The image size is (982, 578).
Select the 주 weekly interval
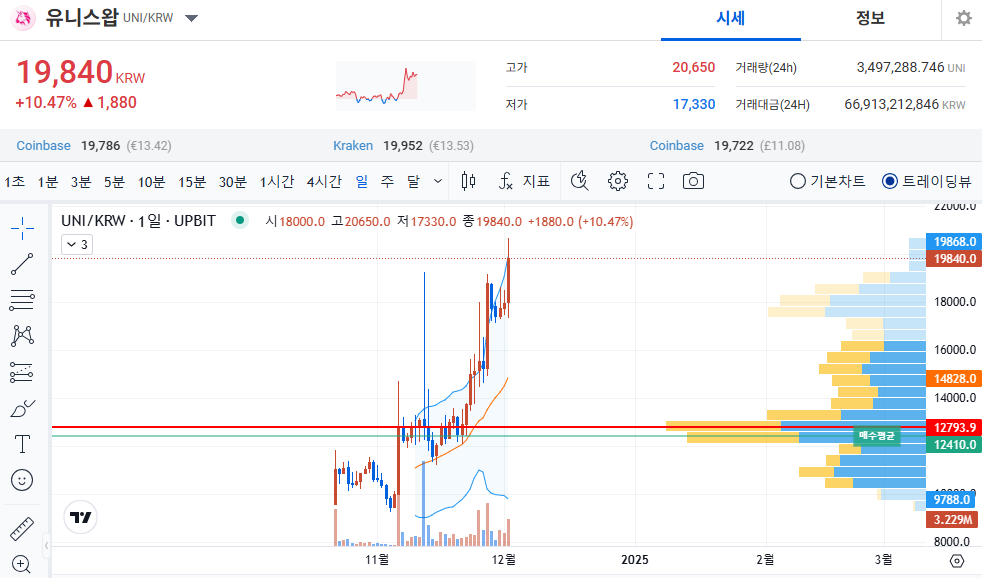point(388,182)
